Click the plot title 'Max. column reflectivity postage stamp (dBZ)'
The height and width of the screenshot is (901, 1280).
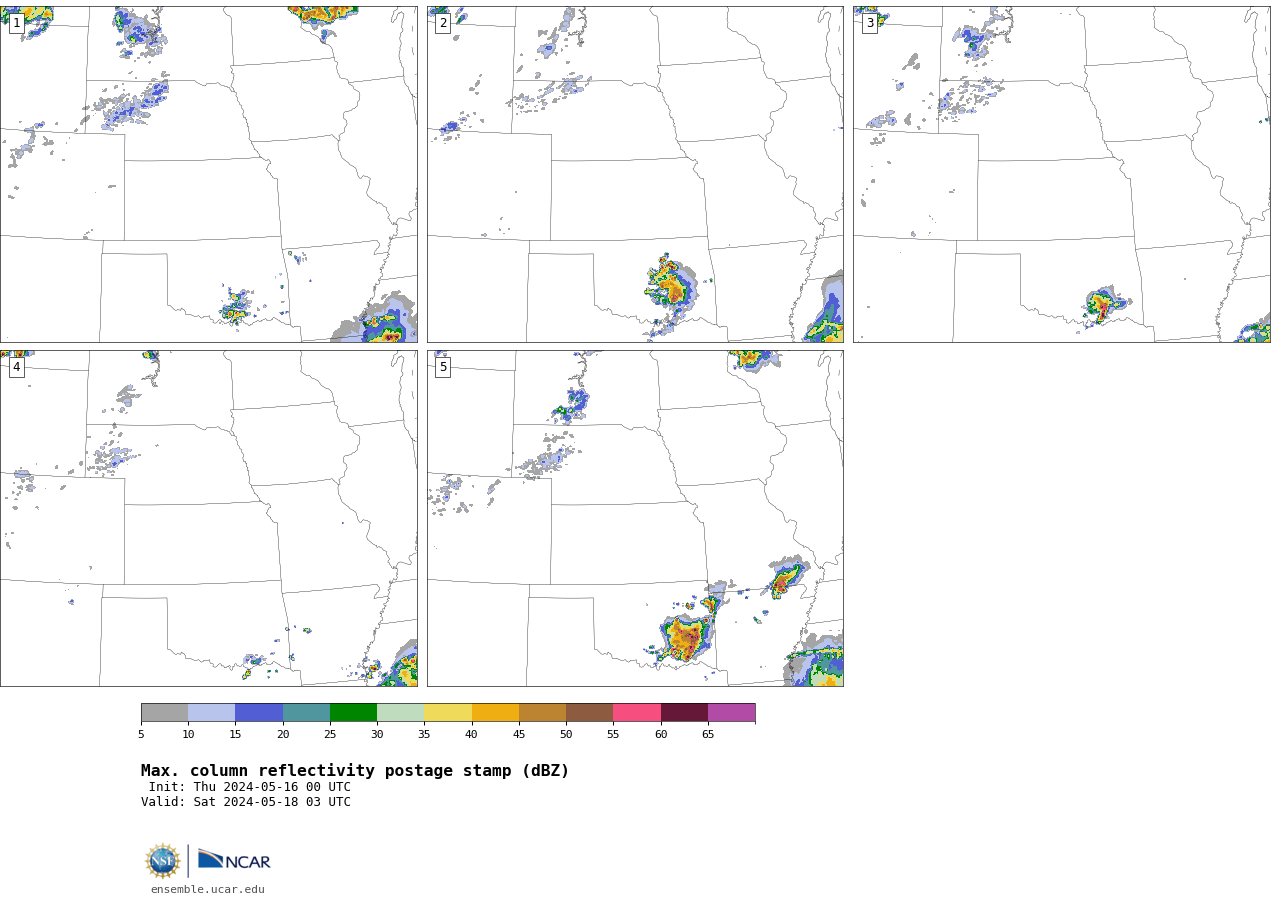point(355,771)
